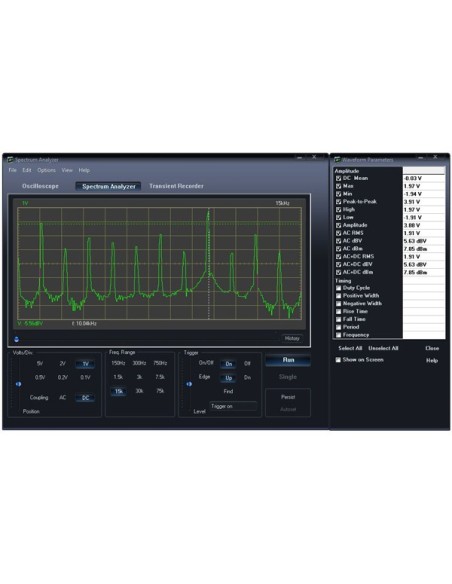Open the Options menu
Screen dimensions: 452x584
(x=46, y=170)
